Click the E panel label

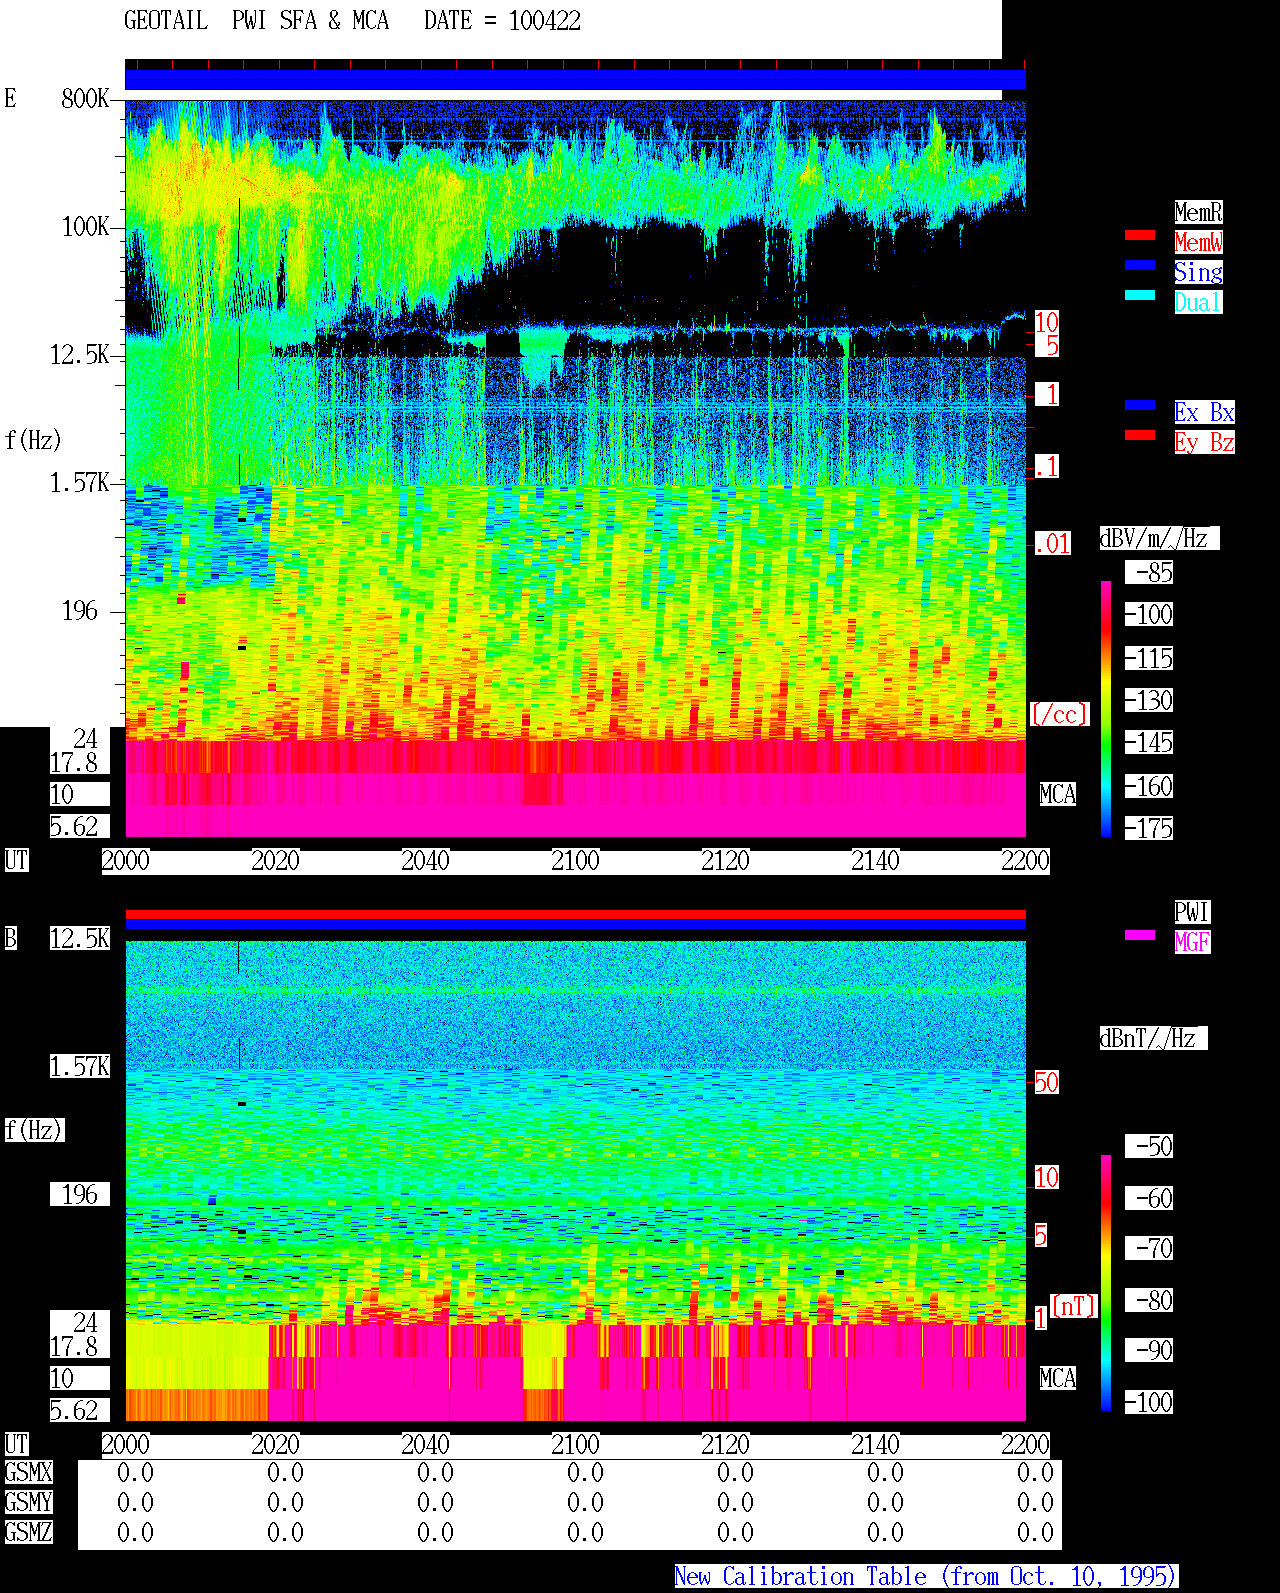coord(11,99)
